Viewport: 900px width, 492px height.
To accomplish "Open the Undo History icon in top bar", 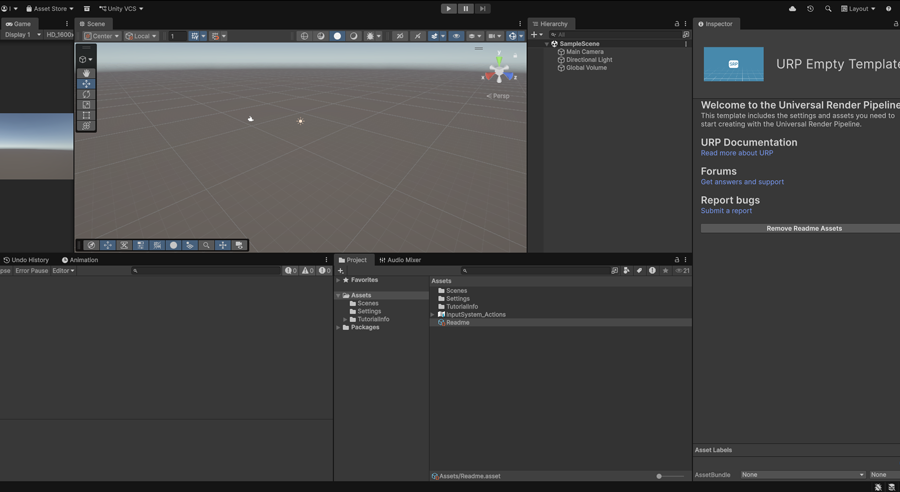I will (810, 9).
